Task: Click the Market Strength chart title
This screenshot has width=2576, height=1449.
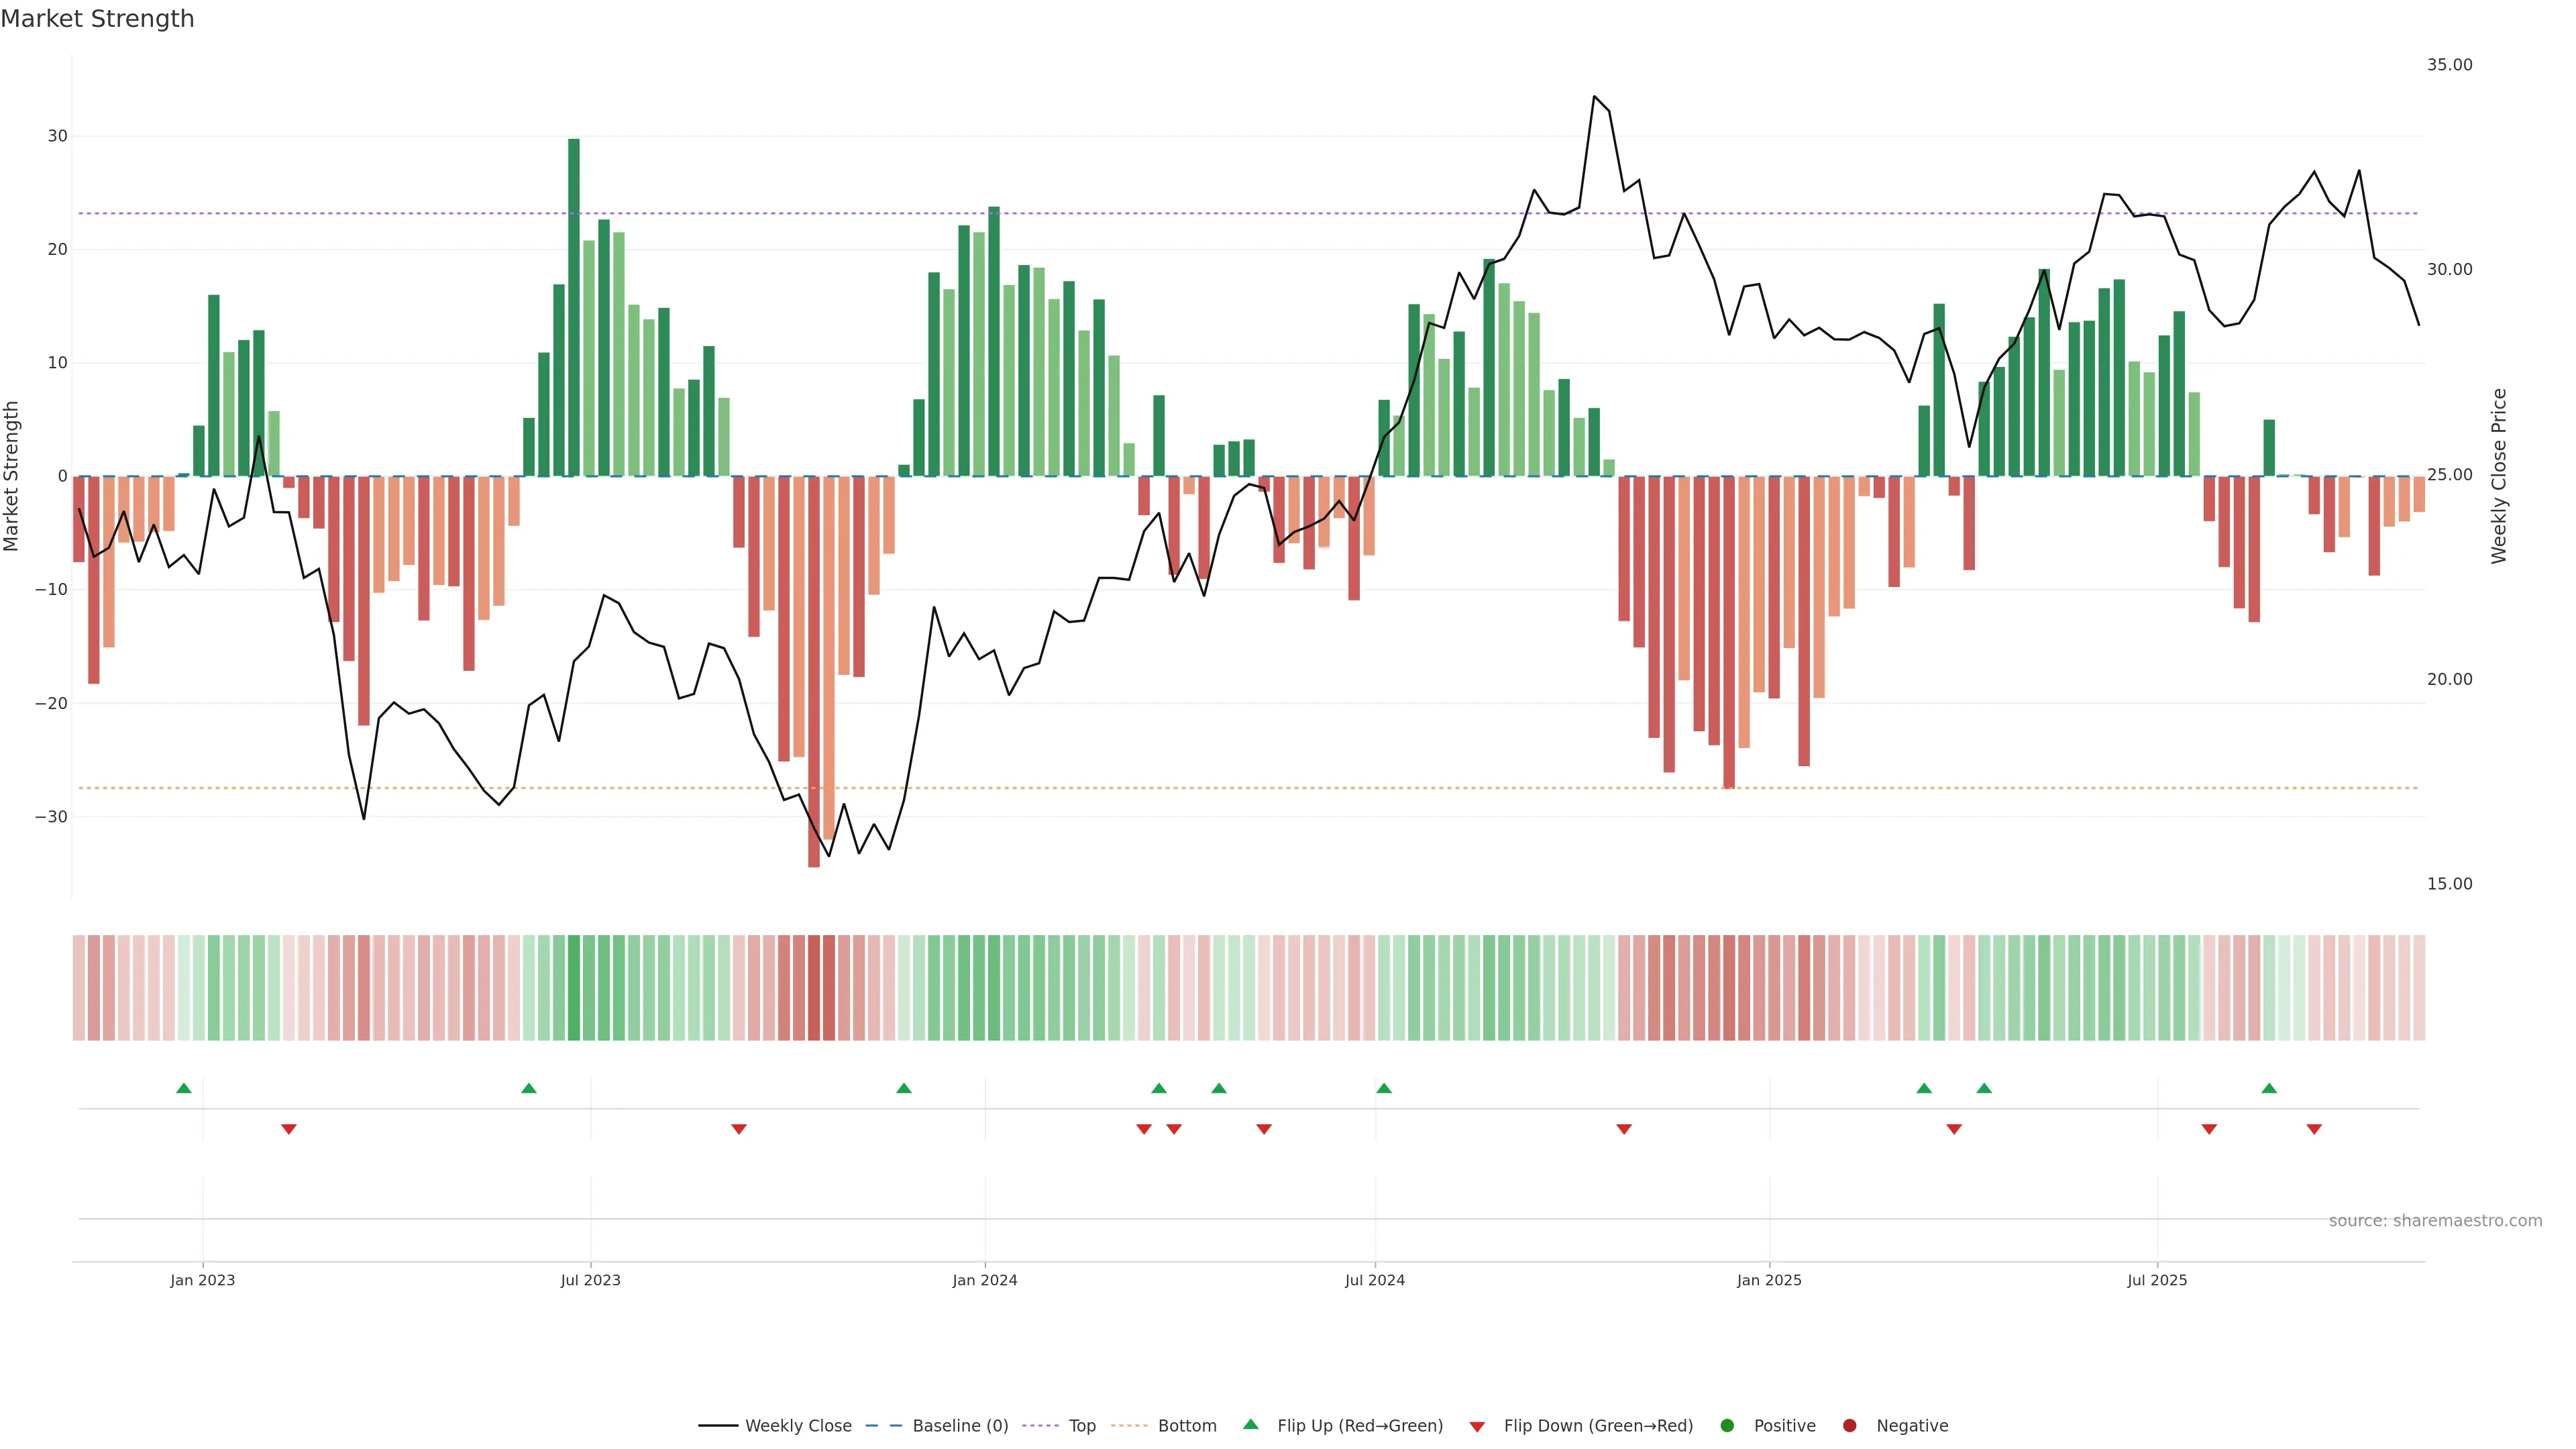Action: pyautogui.click(x=97, y=19)
